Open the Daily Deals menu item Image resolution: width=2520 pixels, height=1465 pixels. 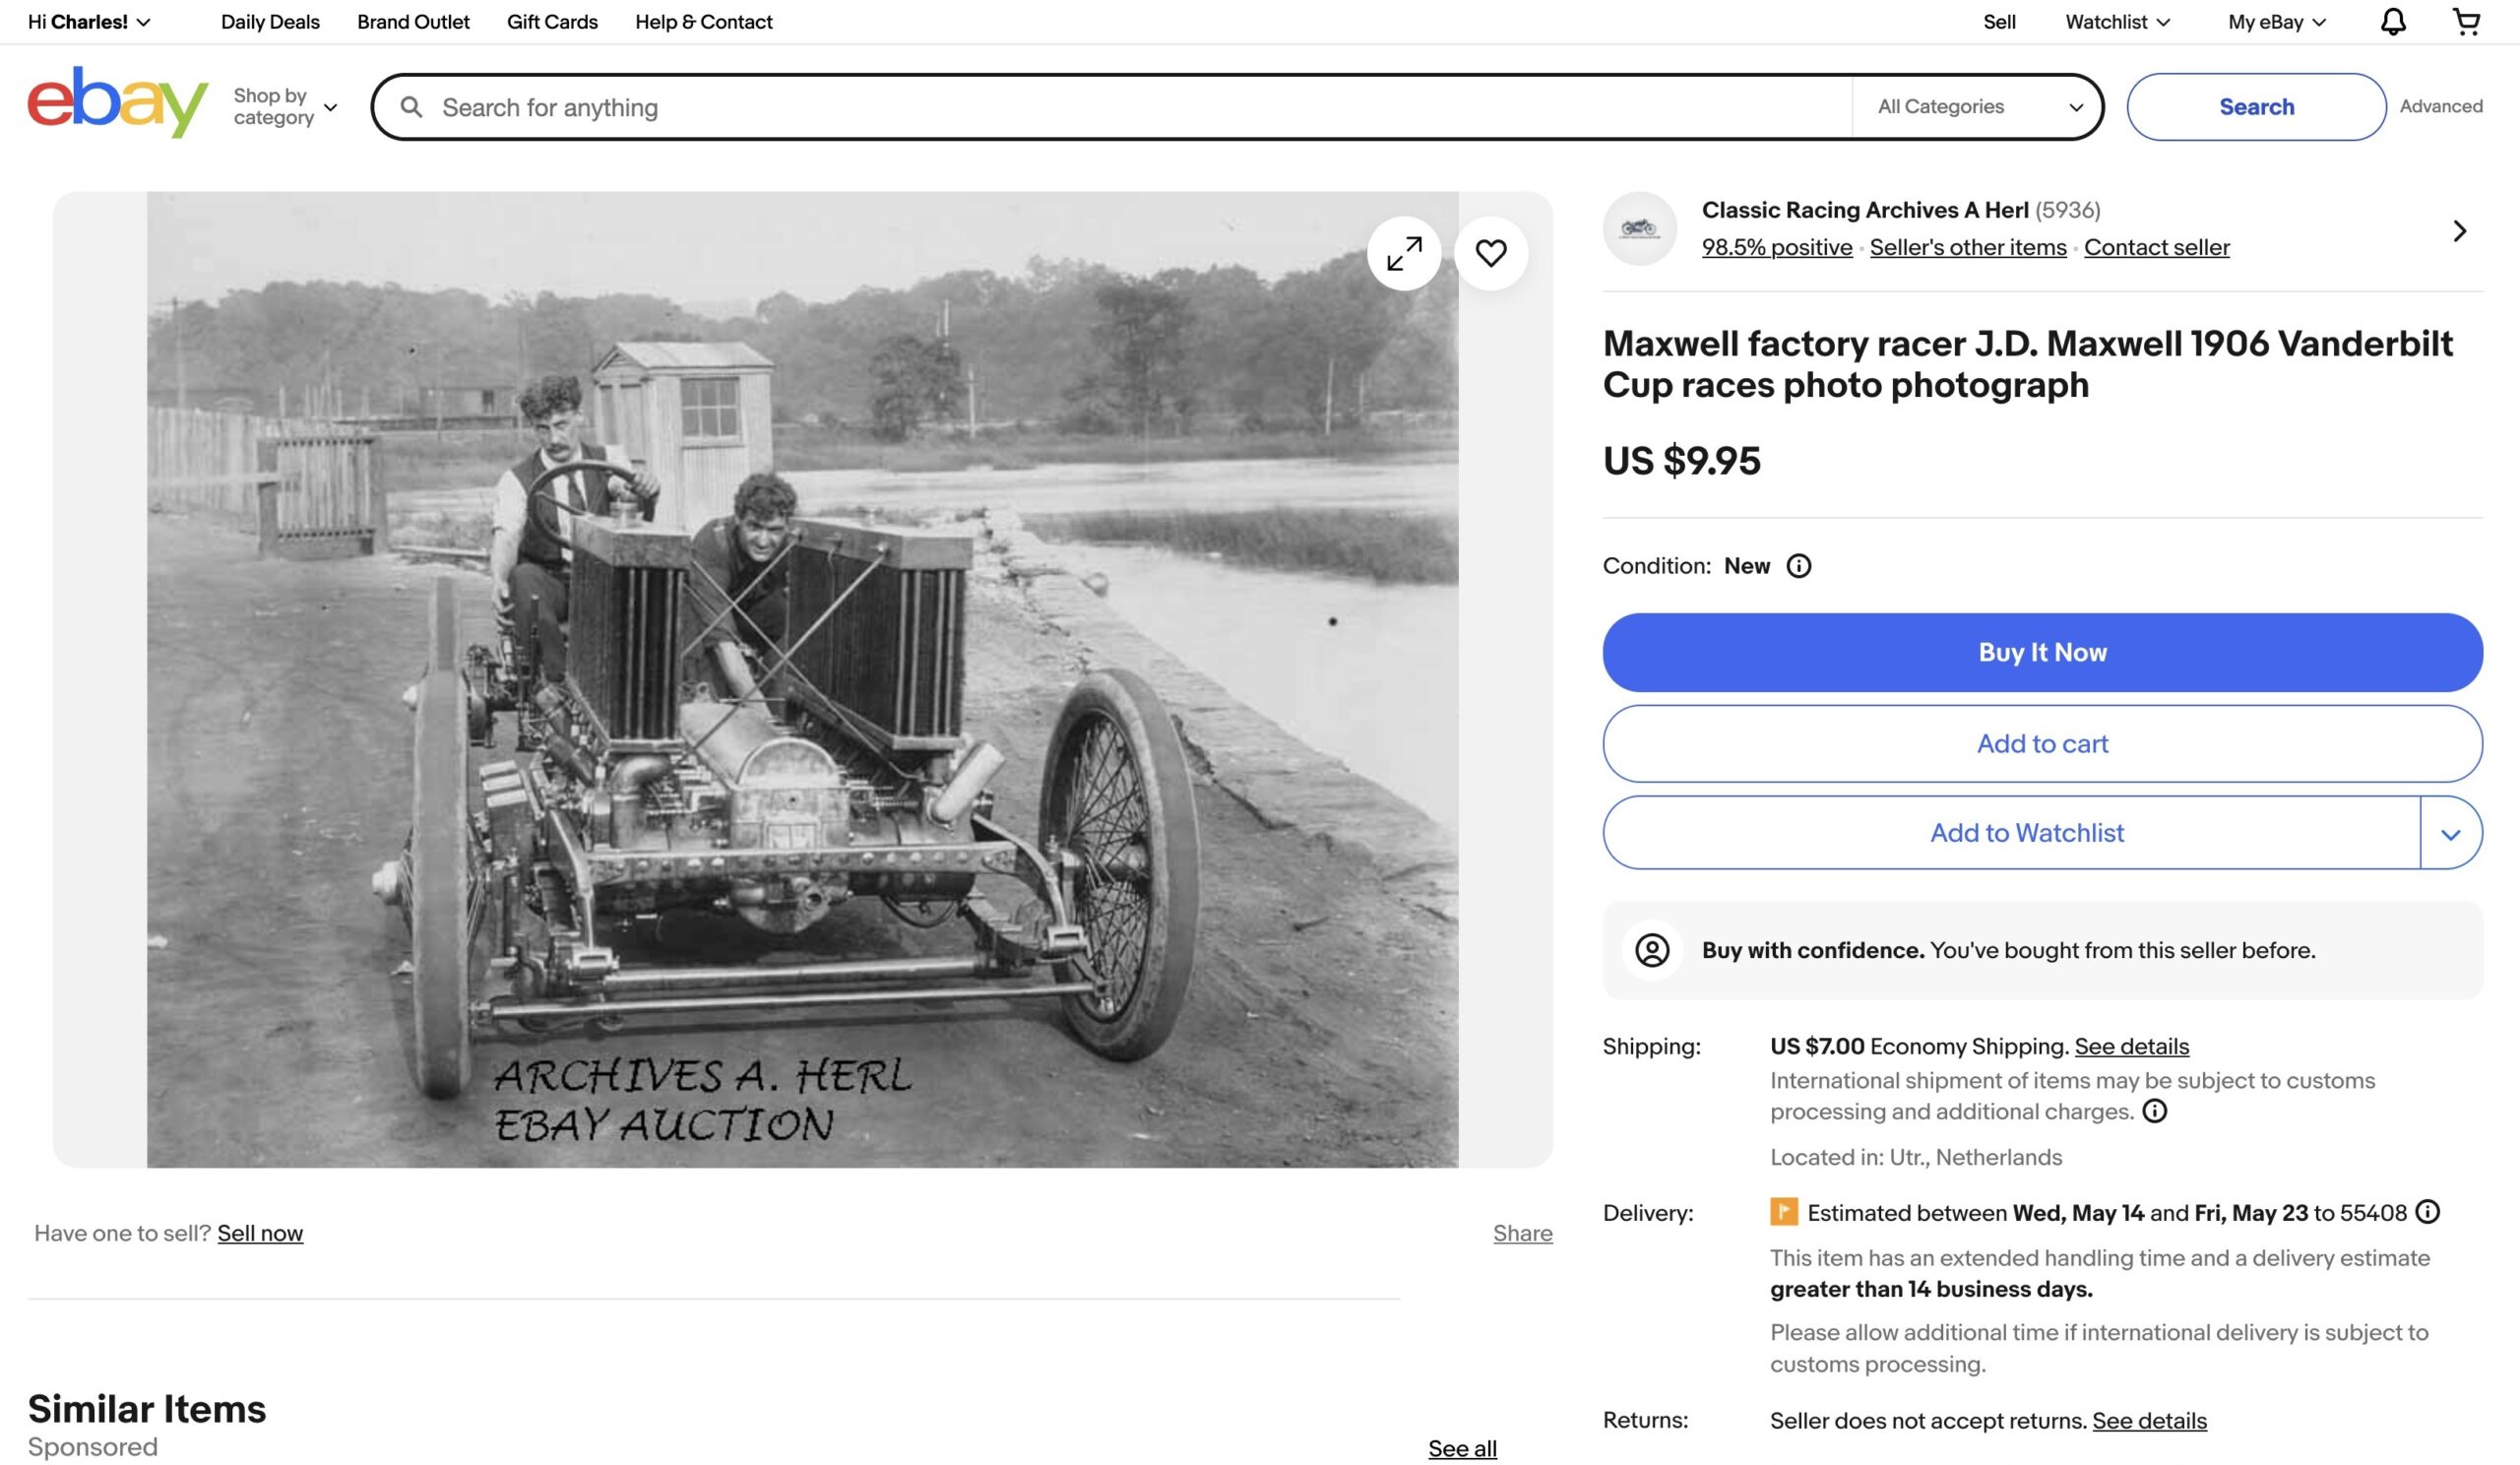click(x=270, y=22)
